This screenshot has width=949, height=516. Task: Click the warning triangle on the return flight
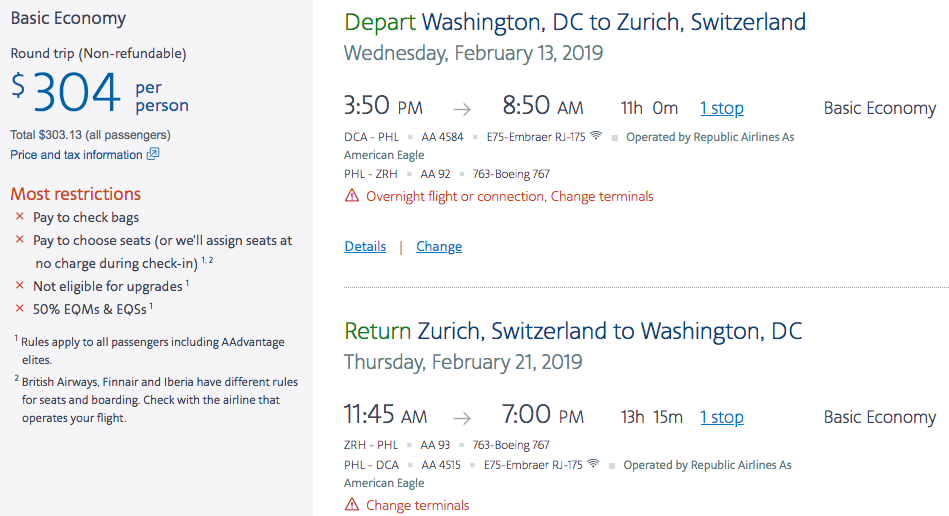point(351,505)
